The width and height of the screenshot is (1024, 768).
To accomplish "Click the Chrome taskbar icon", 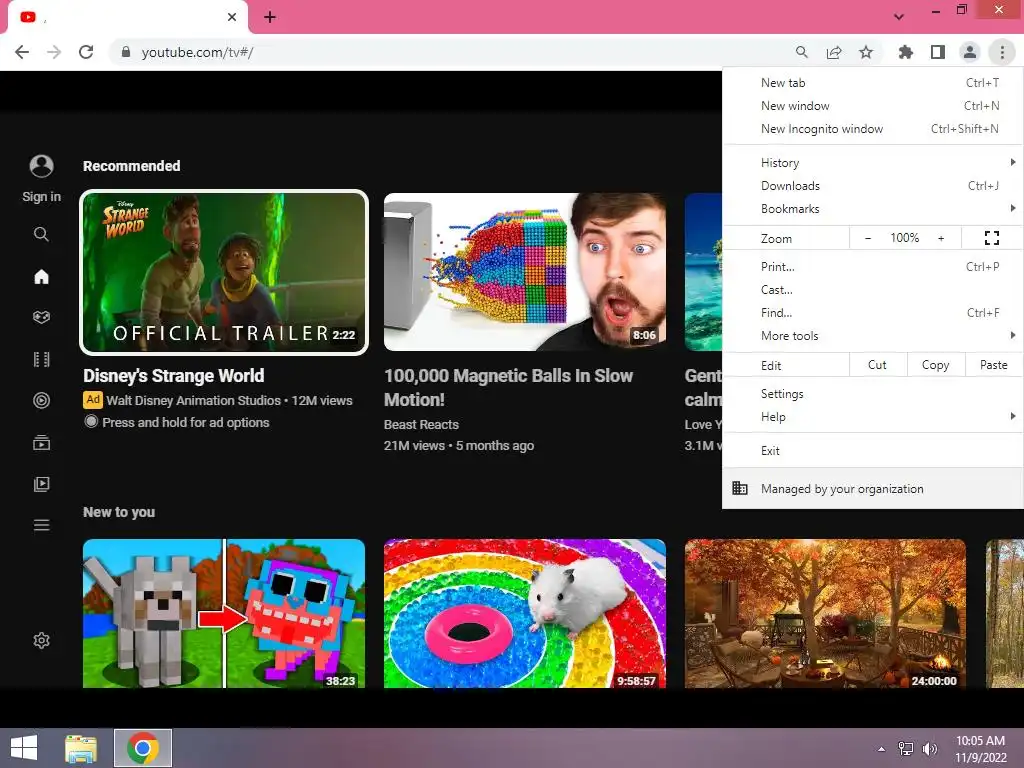I will 143,748.
